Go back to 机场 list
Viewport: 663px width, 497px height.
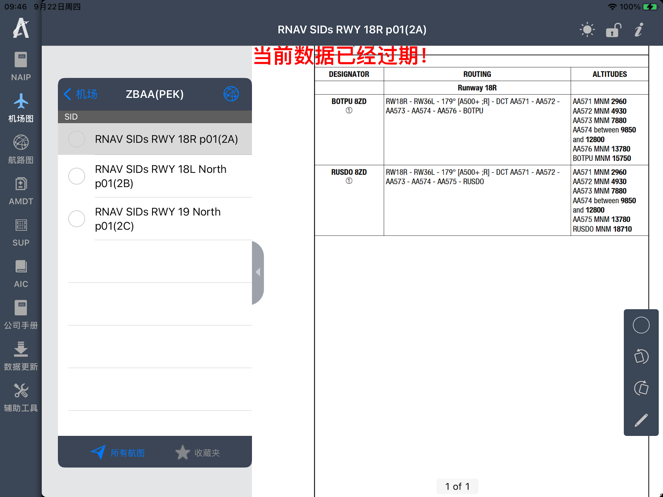click(x=81, y=95)
